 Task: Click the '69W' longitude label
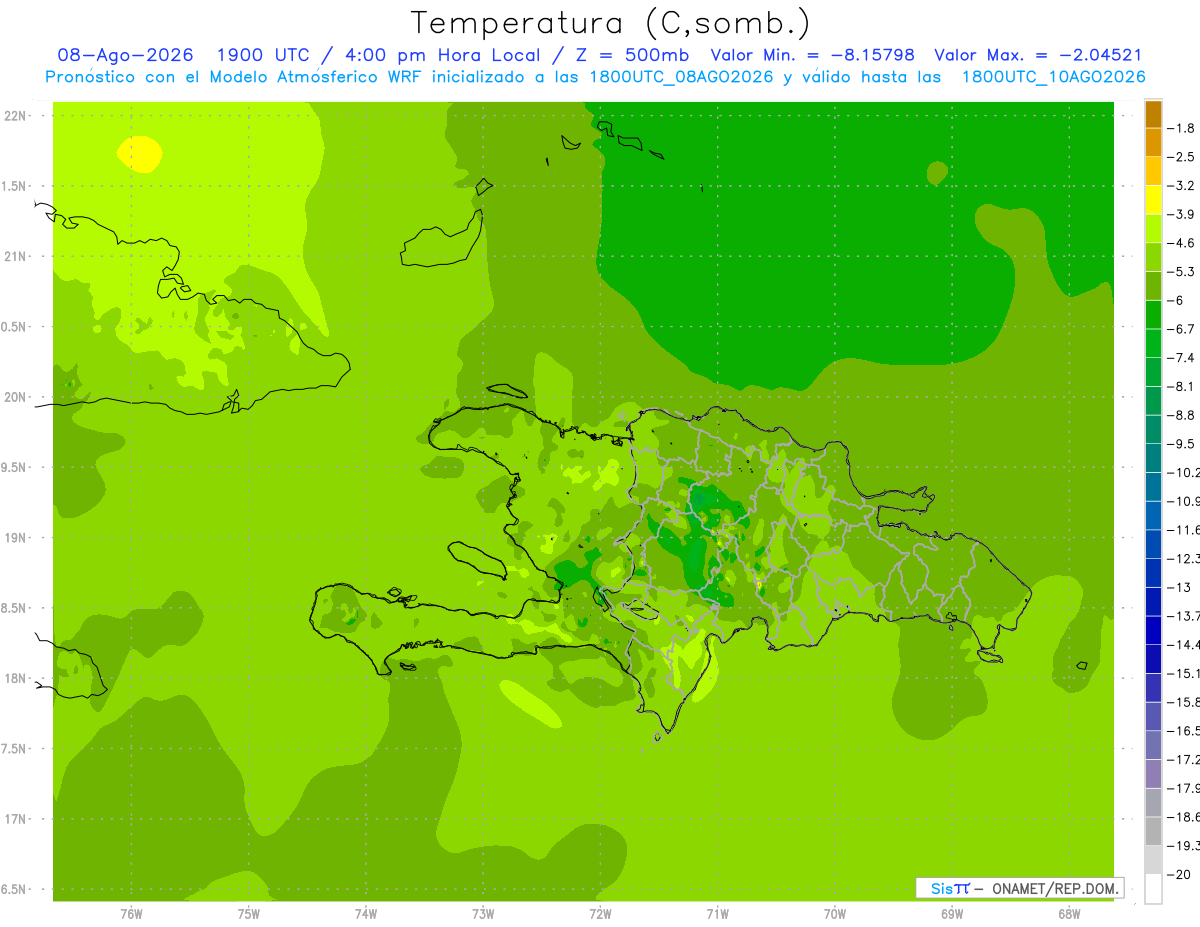tap(952, 914)
